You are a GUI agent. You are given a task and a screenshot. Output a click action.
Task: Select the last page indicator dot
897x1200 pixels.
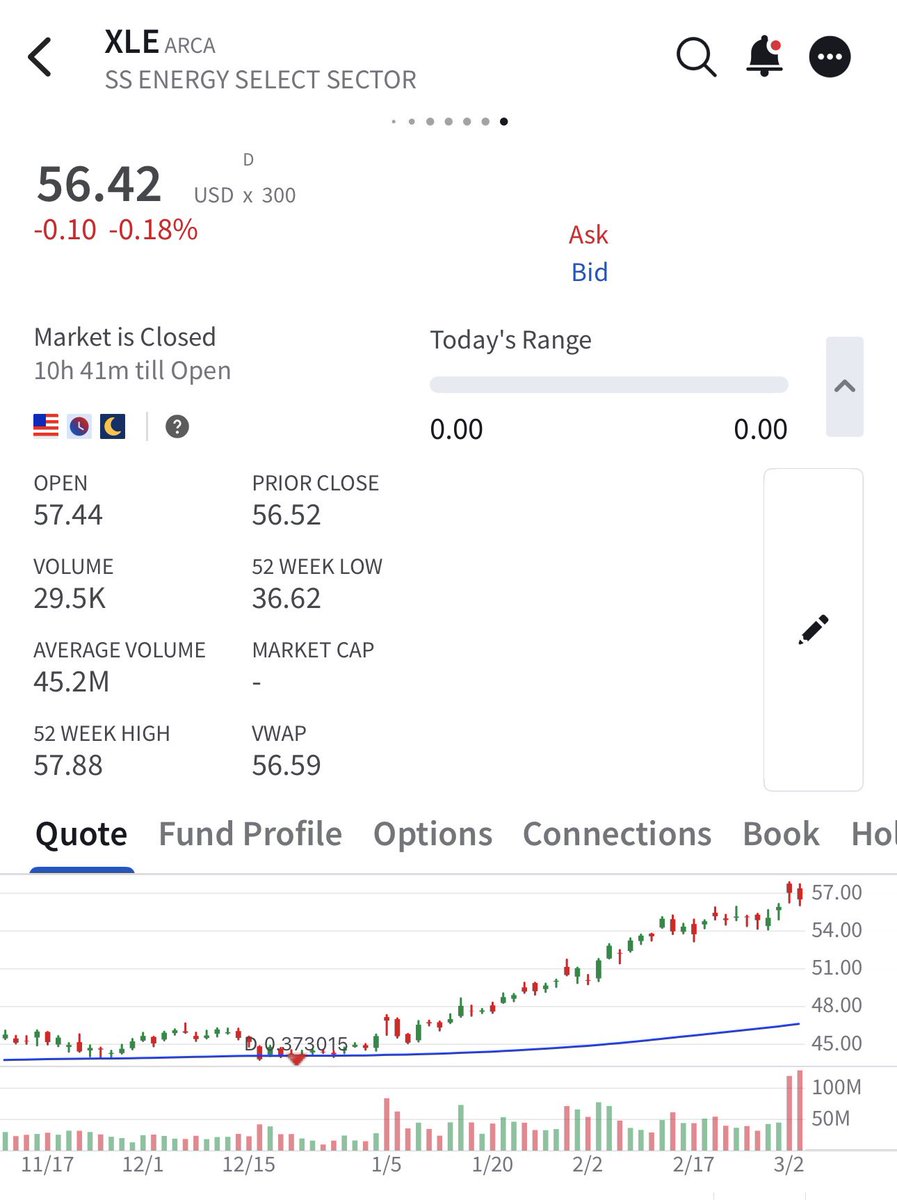[504, 122]
